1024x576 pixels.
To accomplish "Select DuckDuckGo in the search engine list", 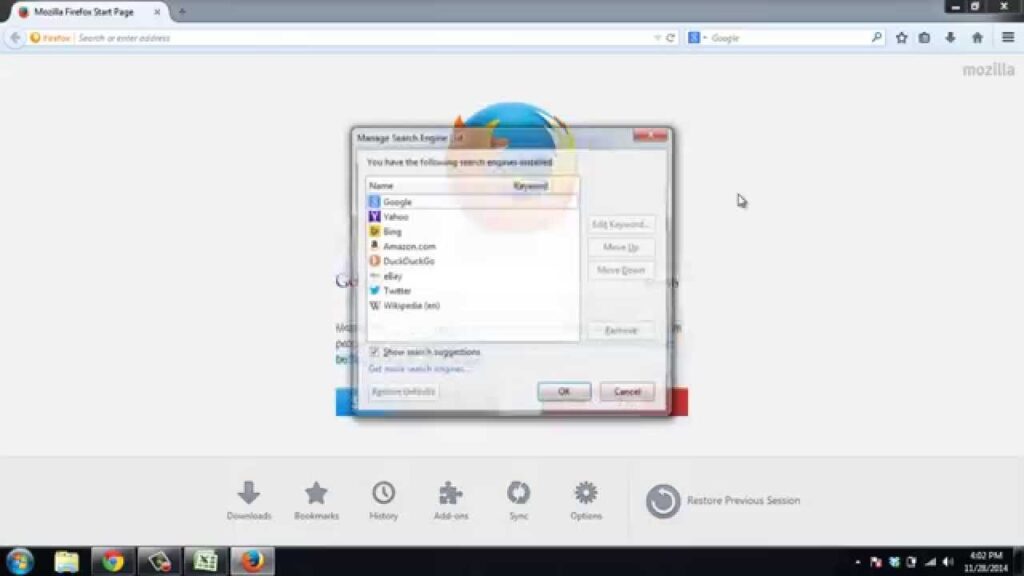I will (x=472, y=261).
